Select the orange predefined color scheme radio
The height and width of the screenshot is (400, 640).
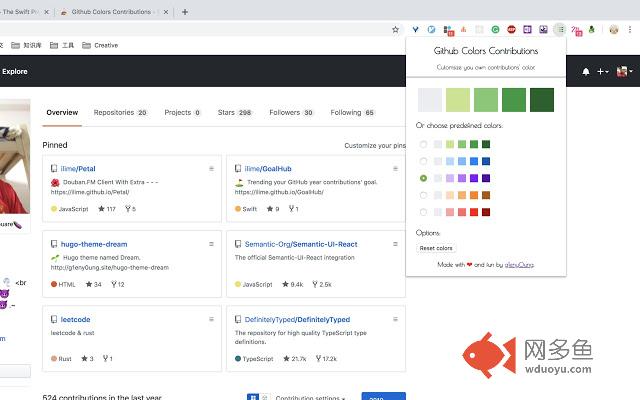423,195
